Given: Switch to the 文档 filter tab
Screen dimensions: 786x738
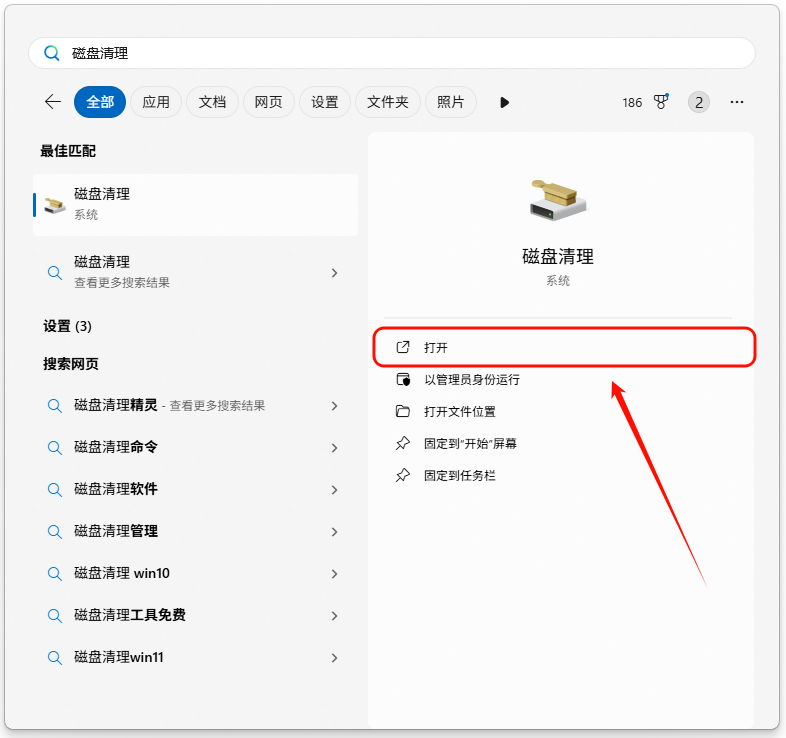Looking at the screenshot, I should [212, 102].
